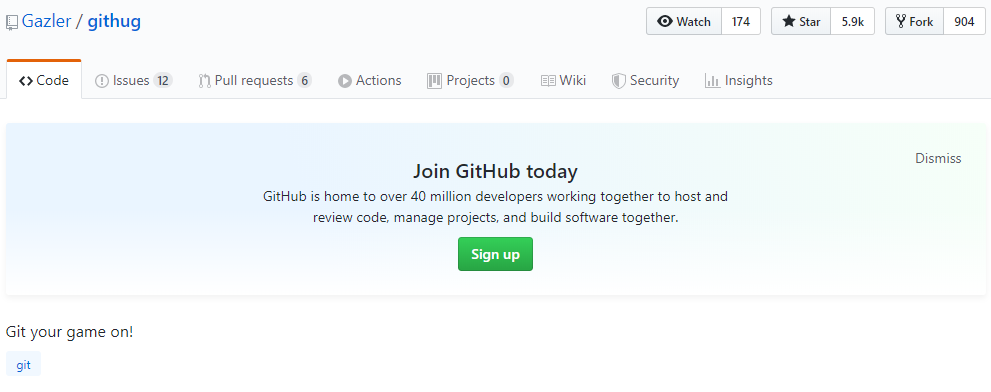Screen dimensions: 991x392
Task: Click the Pull requests branch icon
Action: pyautogui.click(x=204, y=81)
